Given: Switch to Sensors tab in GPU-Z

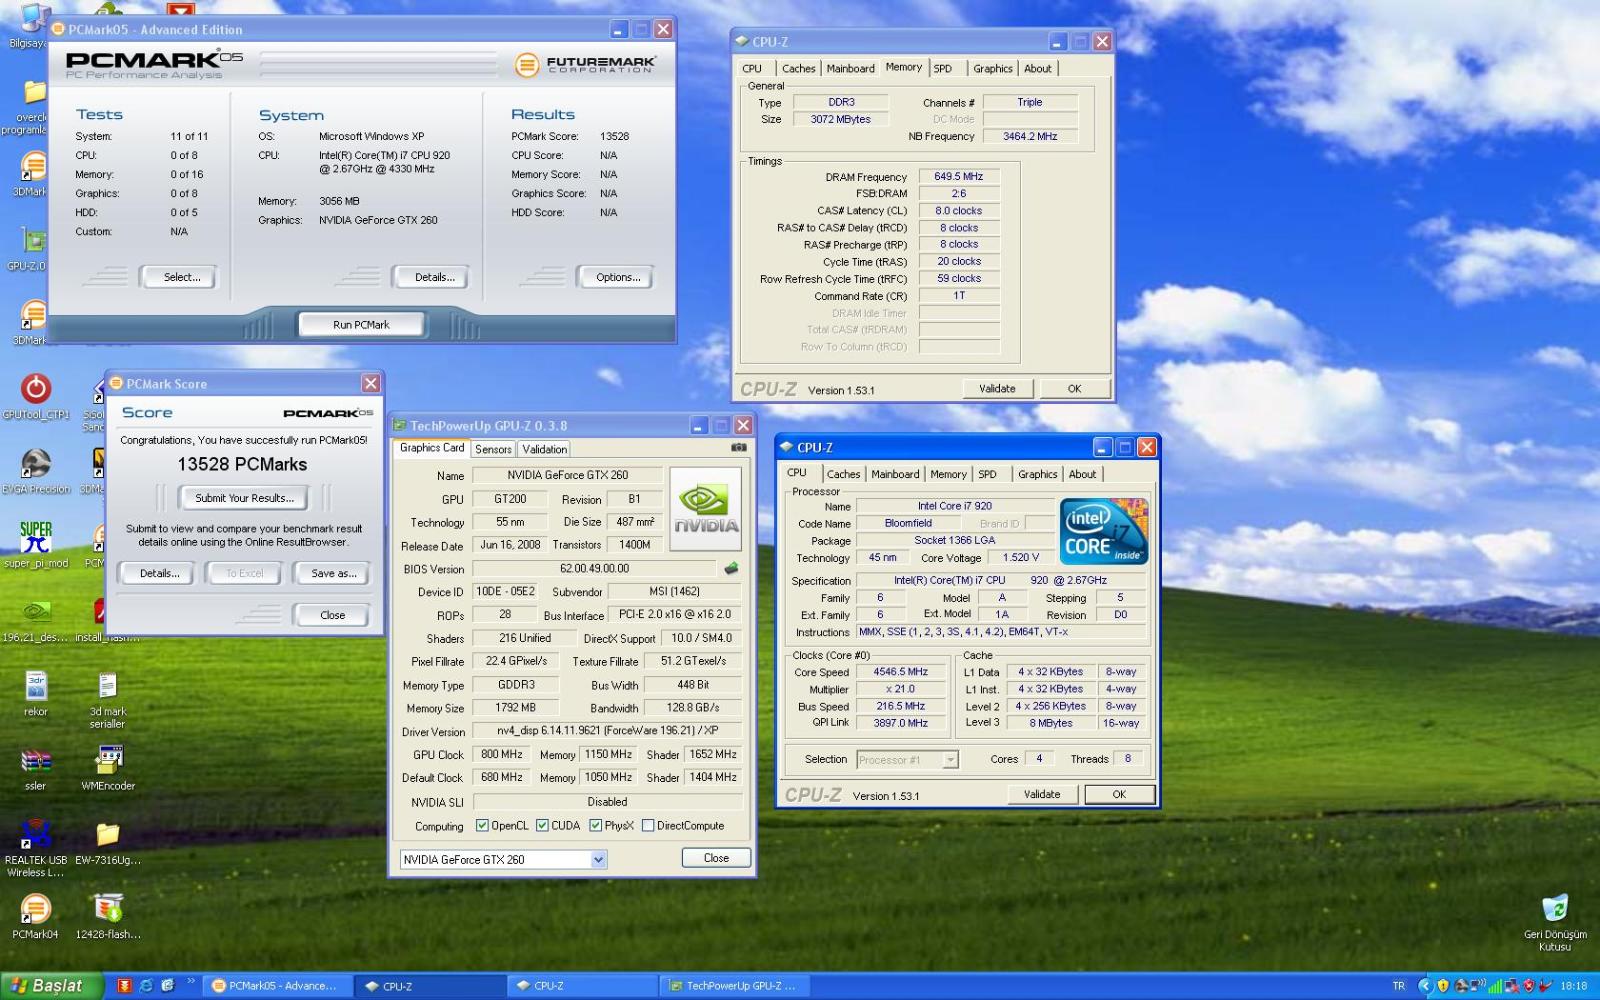Looking at the screenshot, I should click(493, 450).
